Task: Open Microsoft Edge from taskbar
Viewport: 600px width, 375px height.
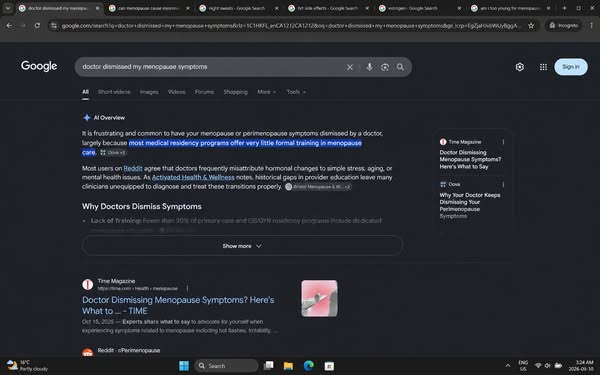Action: (x=308, y=366)
